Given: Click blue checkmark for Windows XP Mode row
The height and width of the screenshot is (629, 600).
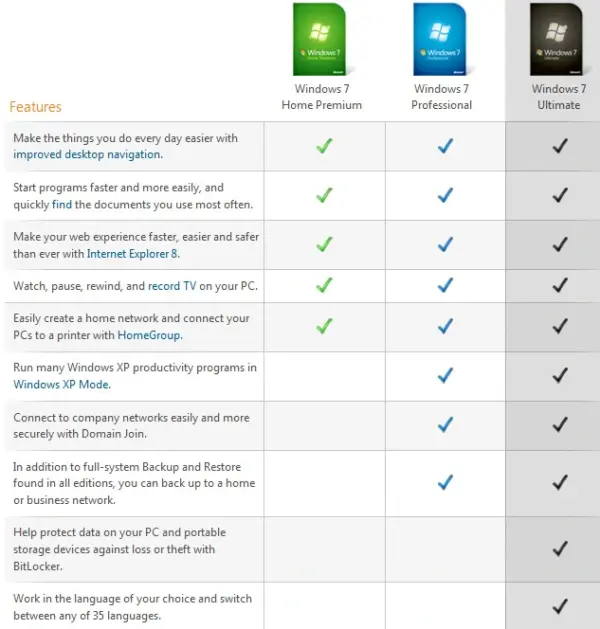Looking at the screenshot, I should tap(445, 376).
